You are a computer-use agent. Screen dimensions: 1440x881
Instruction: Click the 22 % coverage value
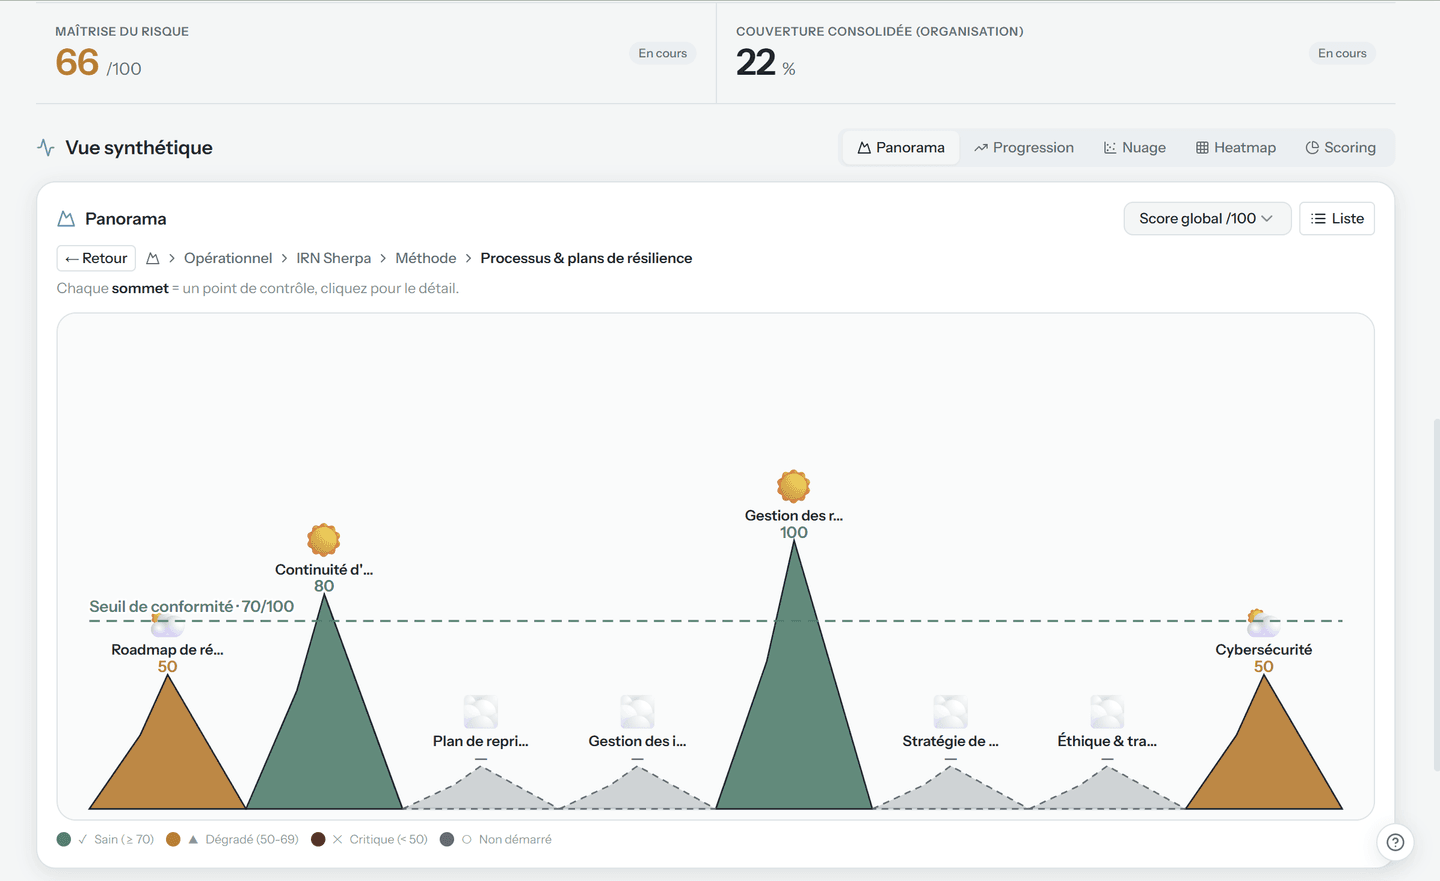tap(766, 63)
